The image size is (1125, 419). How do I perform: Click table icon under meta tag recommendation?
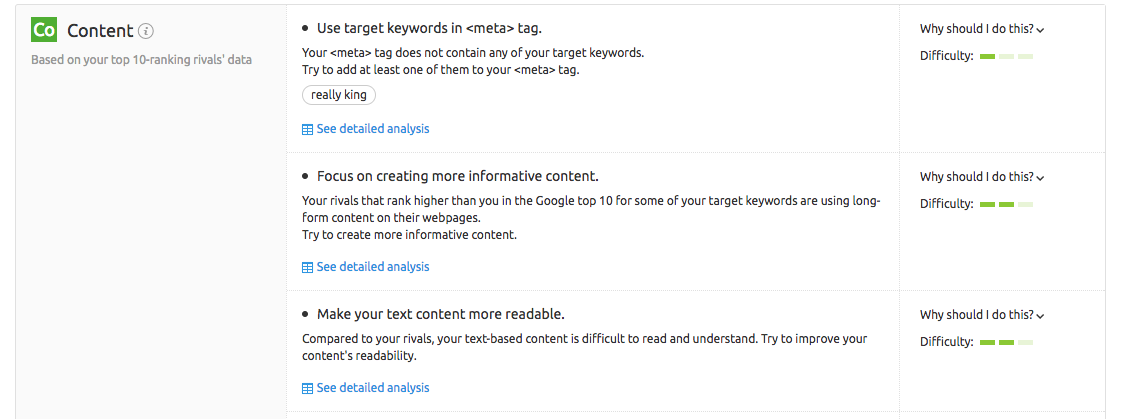pos(307,129)
